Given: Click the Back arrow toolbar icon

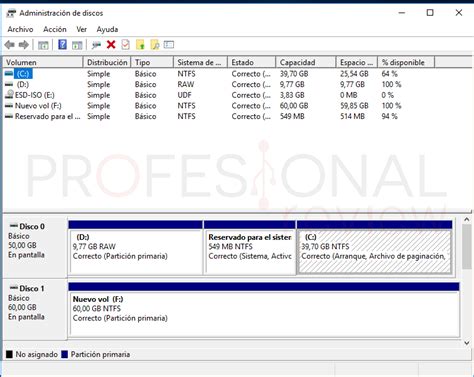Looking at the screenshot, I should click(x=10, y=44).
